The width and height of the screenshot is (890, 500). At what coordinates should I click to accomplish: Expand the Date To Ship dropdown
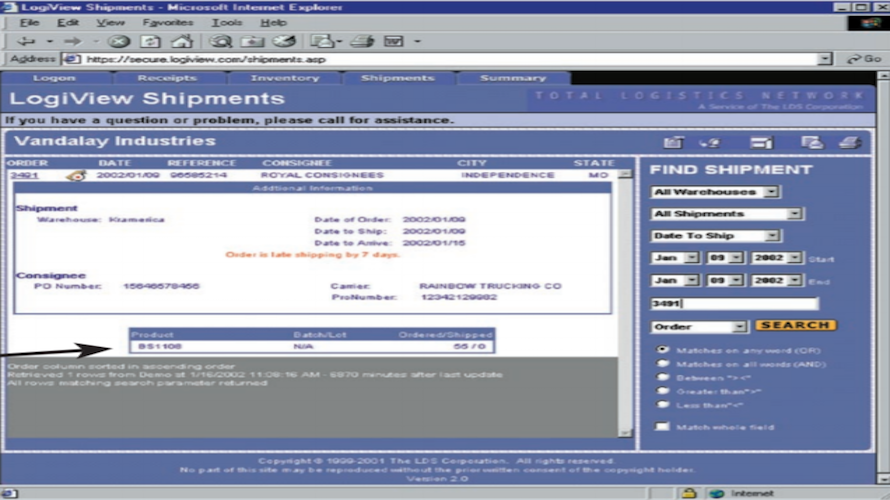tap(715, 236)
